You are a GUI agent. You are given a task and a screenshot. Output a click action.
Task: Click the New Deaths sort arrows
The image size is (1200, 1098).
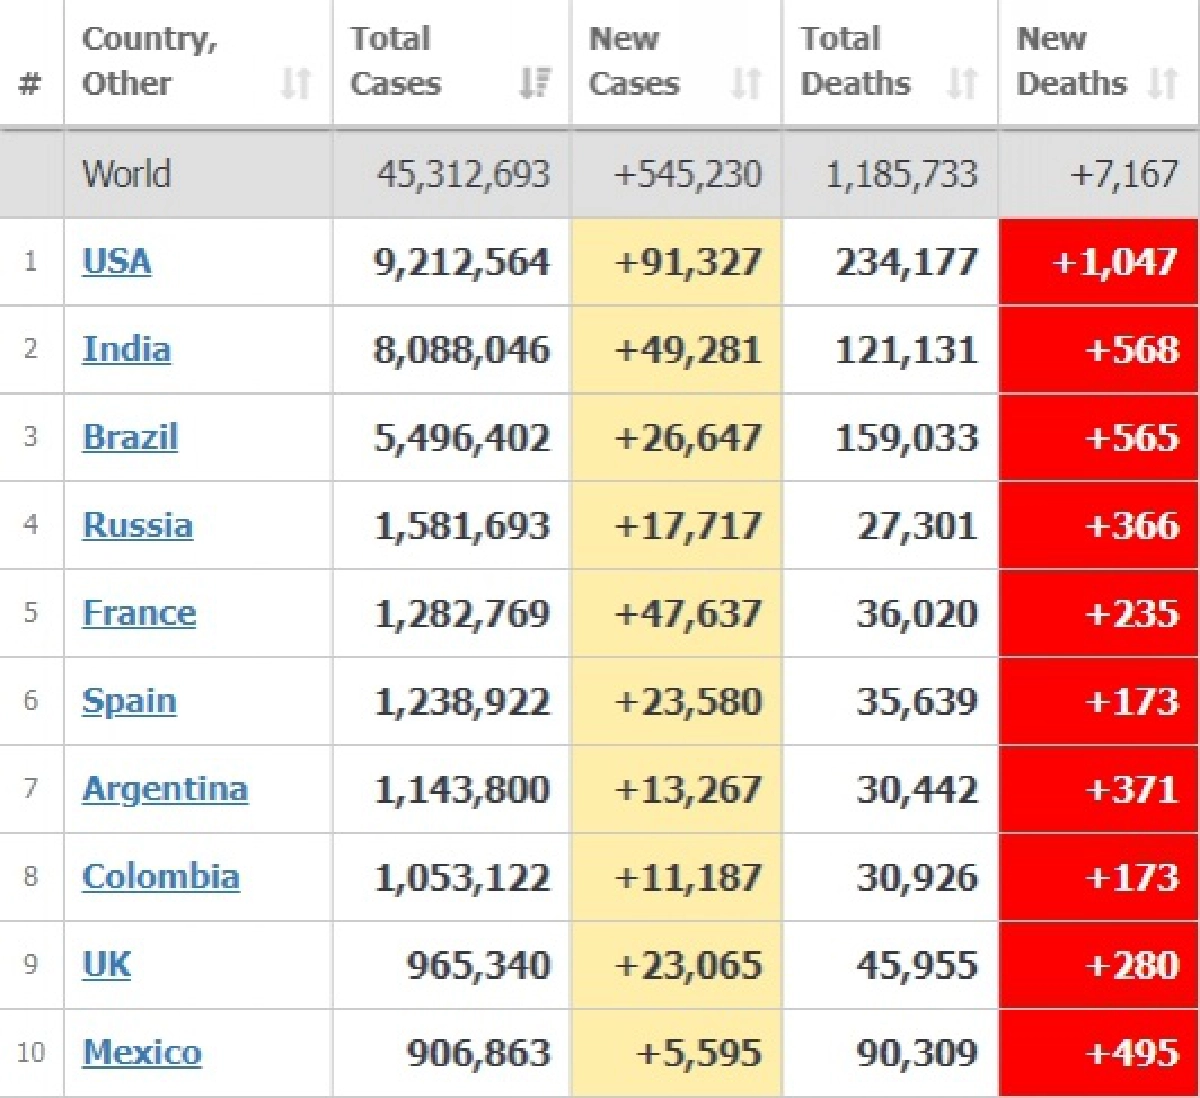pos(1163,83)
